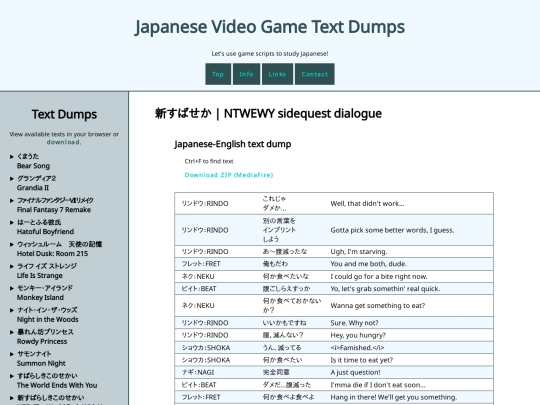
Task: Select The World Ends With You sidebar item
Action: [57, 381]
